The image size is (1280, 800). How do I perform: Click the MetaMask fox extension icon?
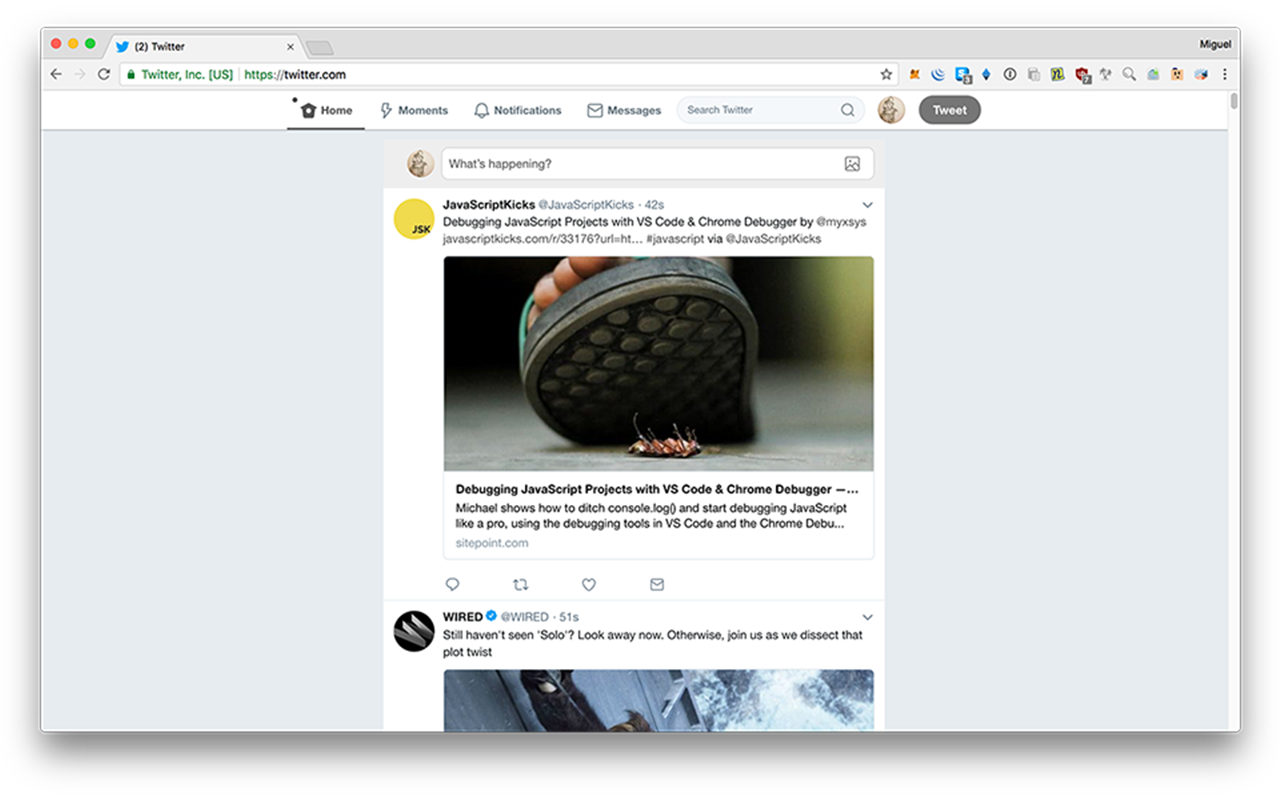[914, 74]
